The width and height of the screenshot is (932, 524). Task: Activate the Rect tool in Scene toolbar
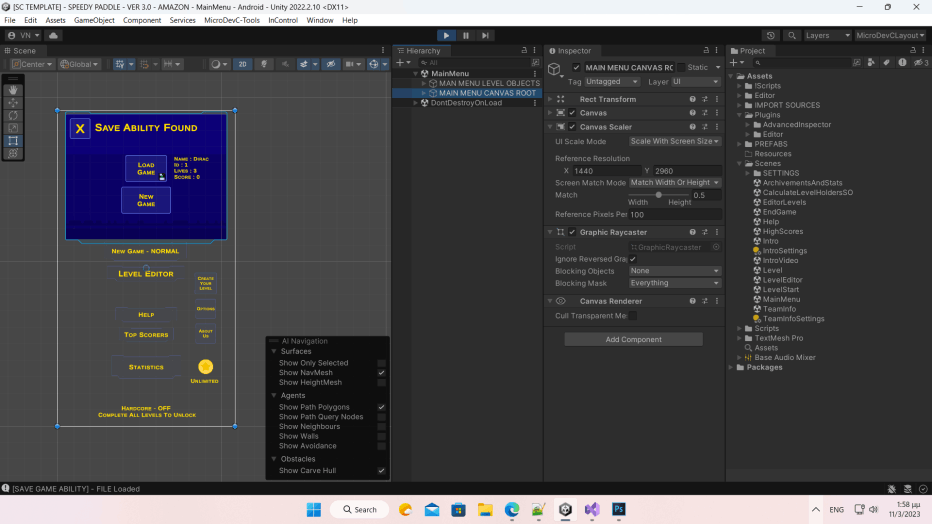tap(14, 141)
